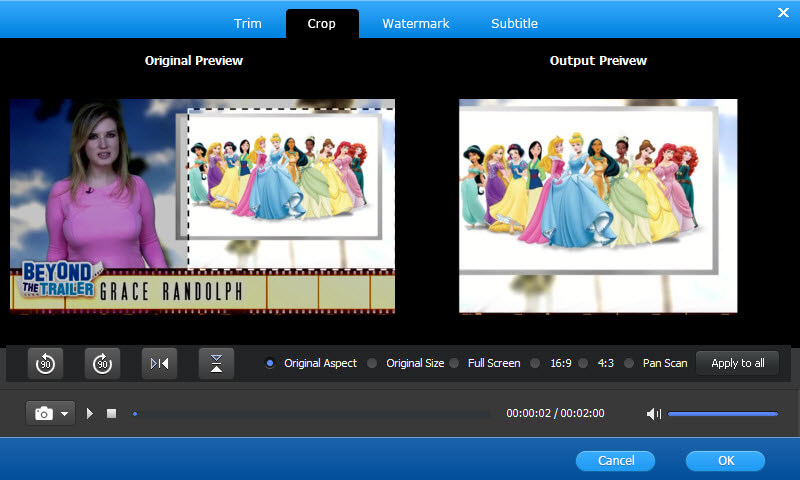
Task: Switch to the Trim tab
Action: (x=247, y=23)
